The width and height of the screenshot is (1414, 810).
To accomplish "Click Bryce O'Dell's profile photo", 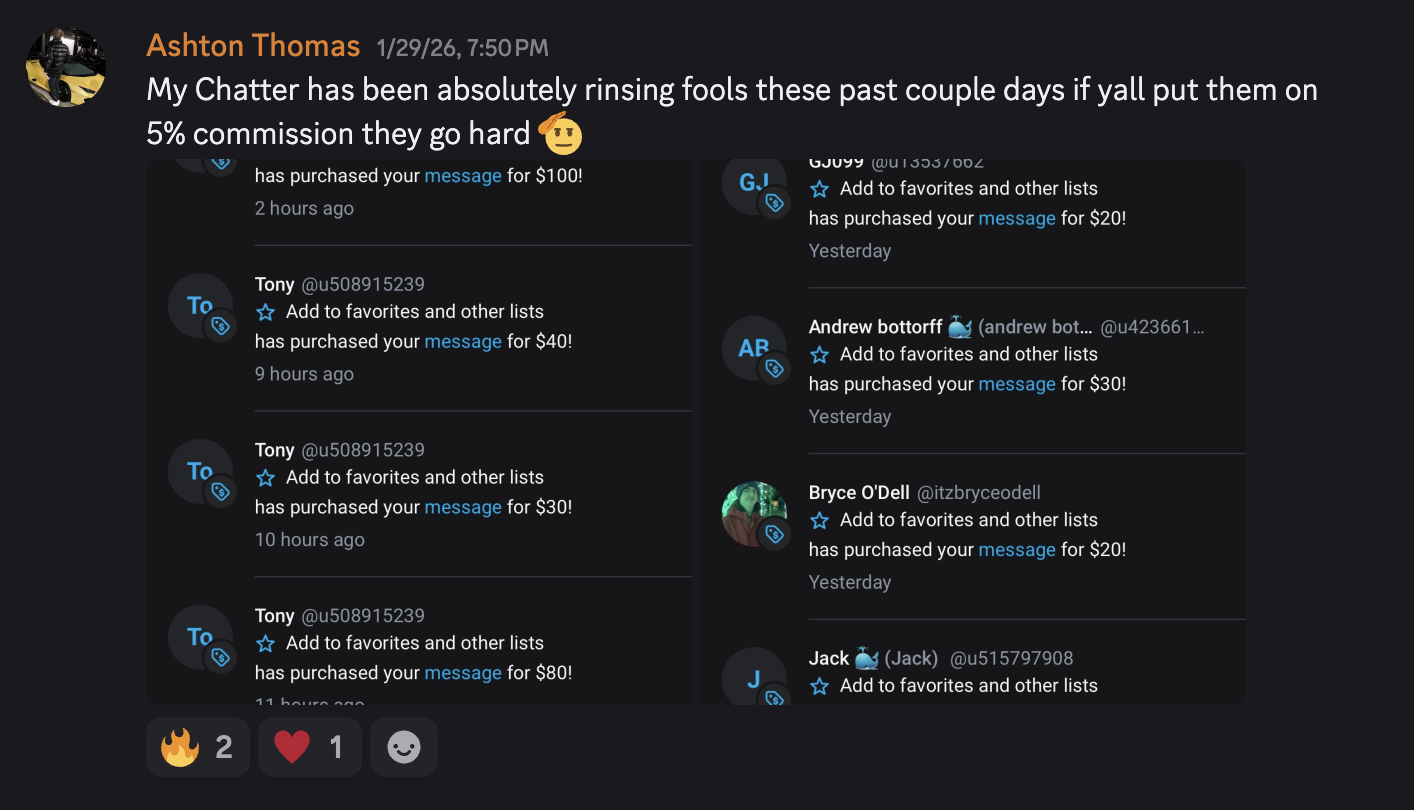I will pos(754,514).
